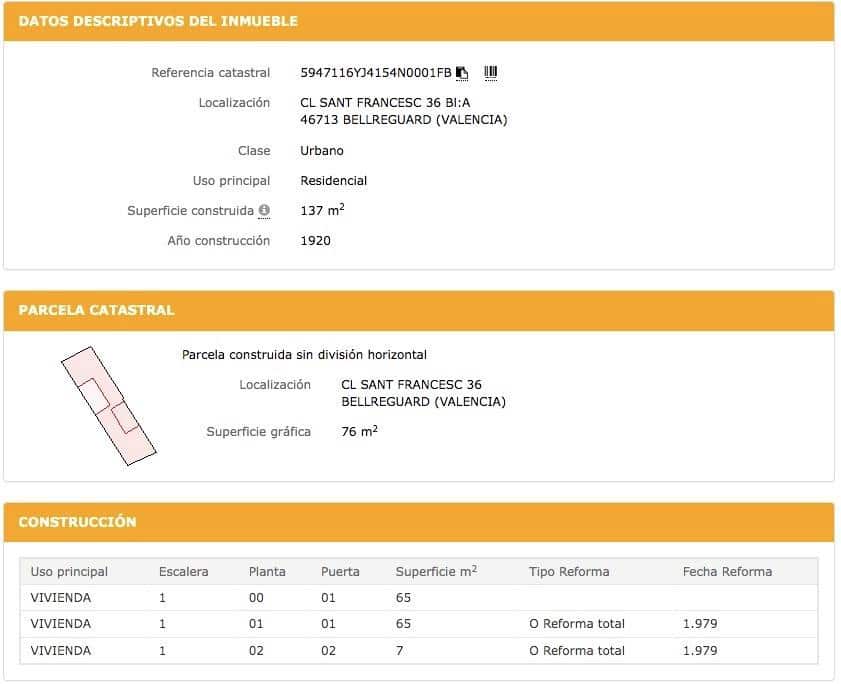
Task: Collapse the PARCELA CATASTRAL section header
Action: click(97, 310)
